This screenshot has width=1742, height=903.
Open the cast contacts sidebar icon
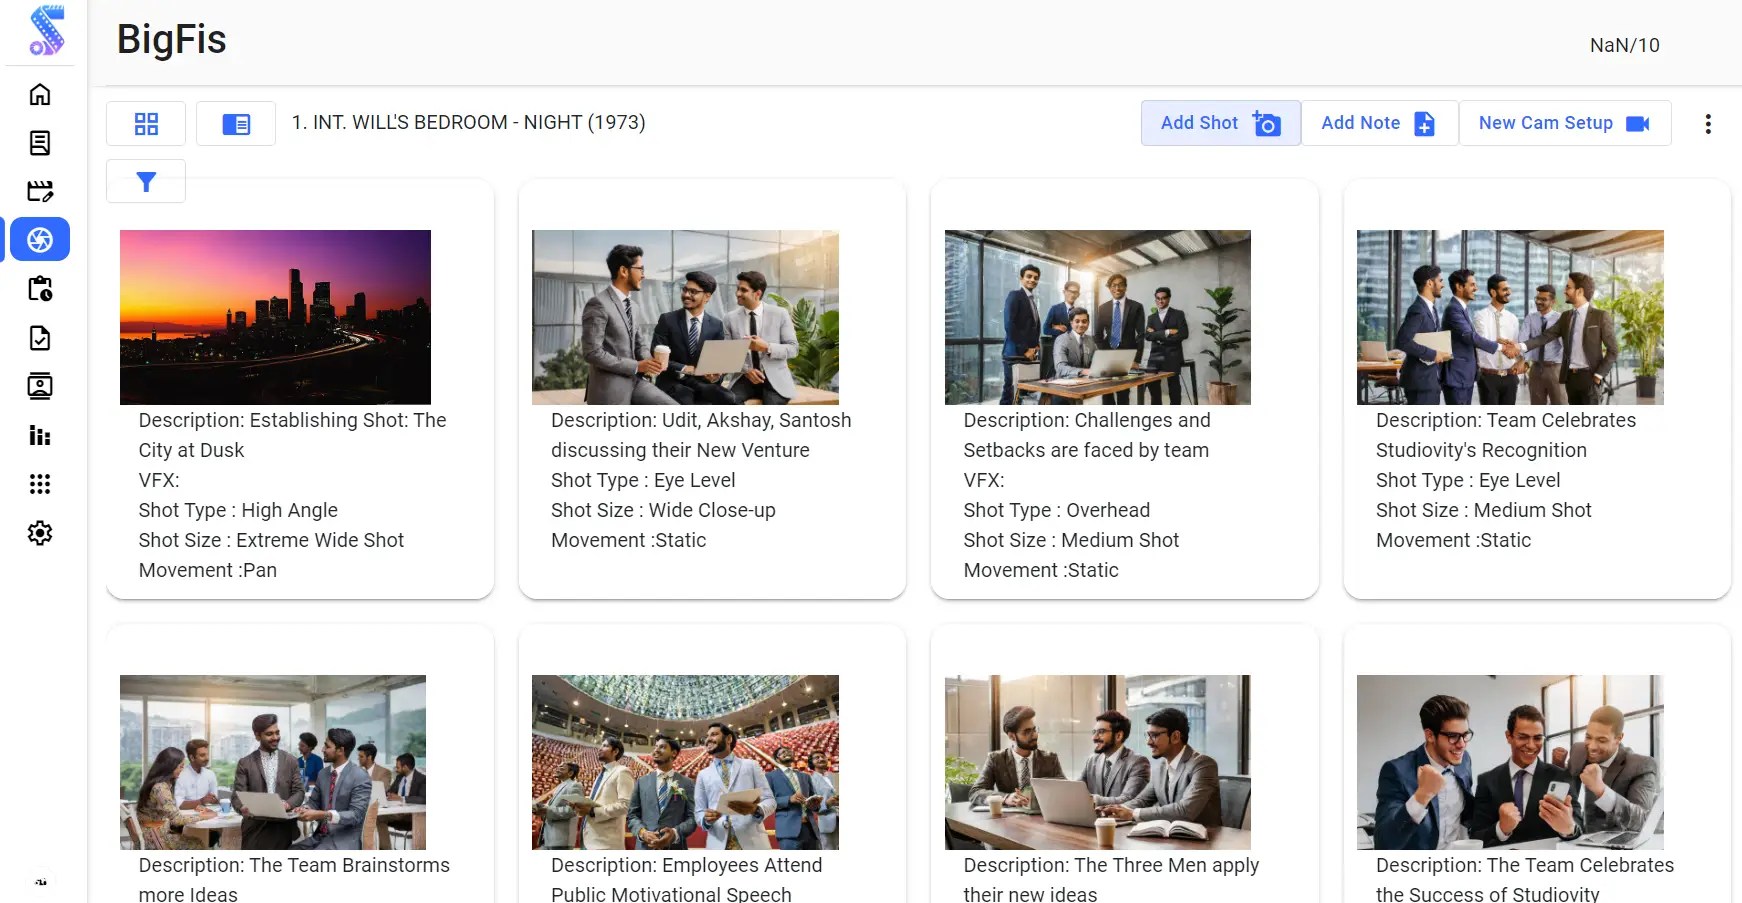[40, 386]
